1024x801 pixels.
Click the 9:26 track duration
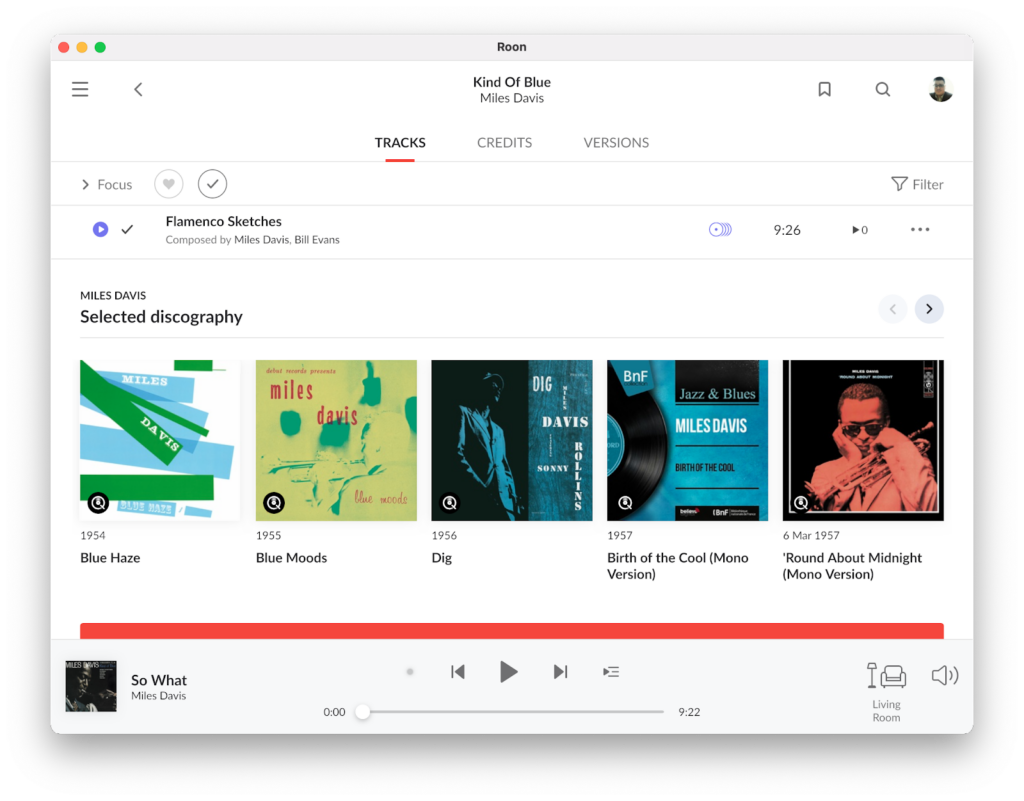(787, 230)
